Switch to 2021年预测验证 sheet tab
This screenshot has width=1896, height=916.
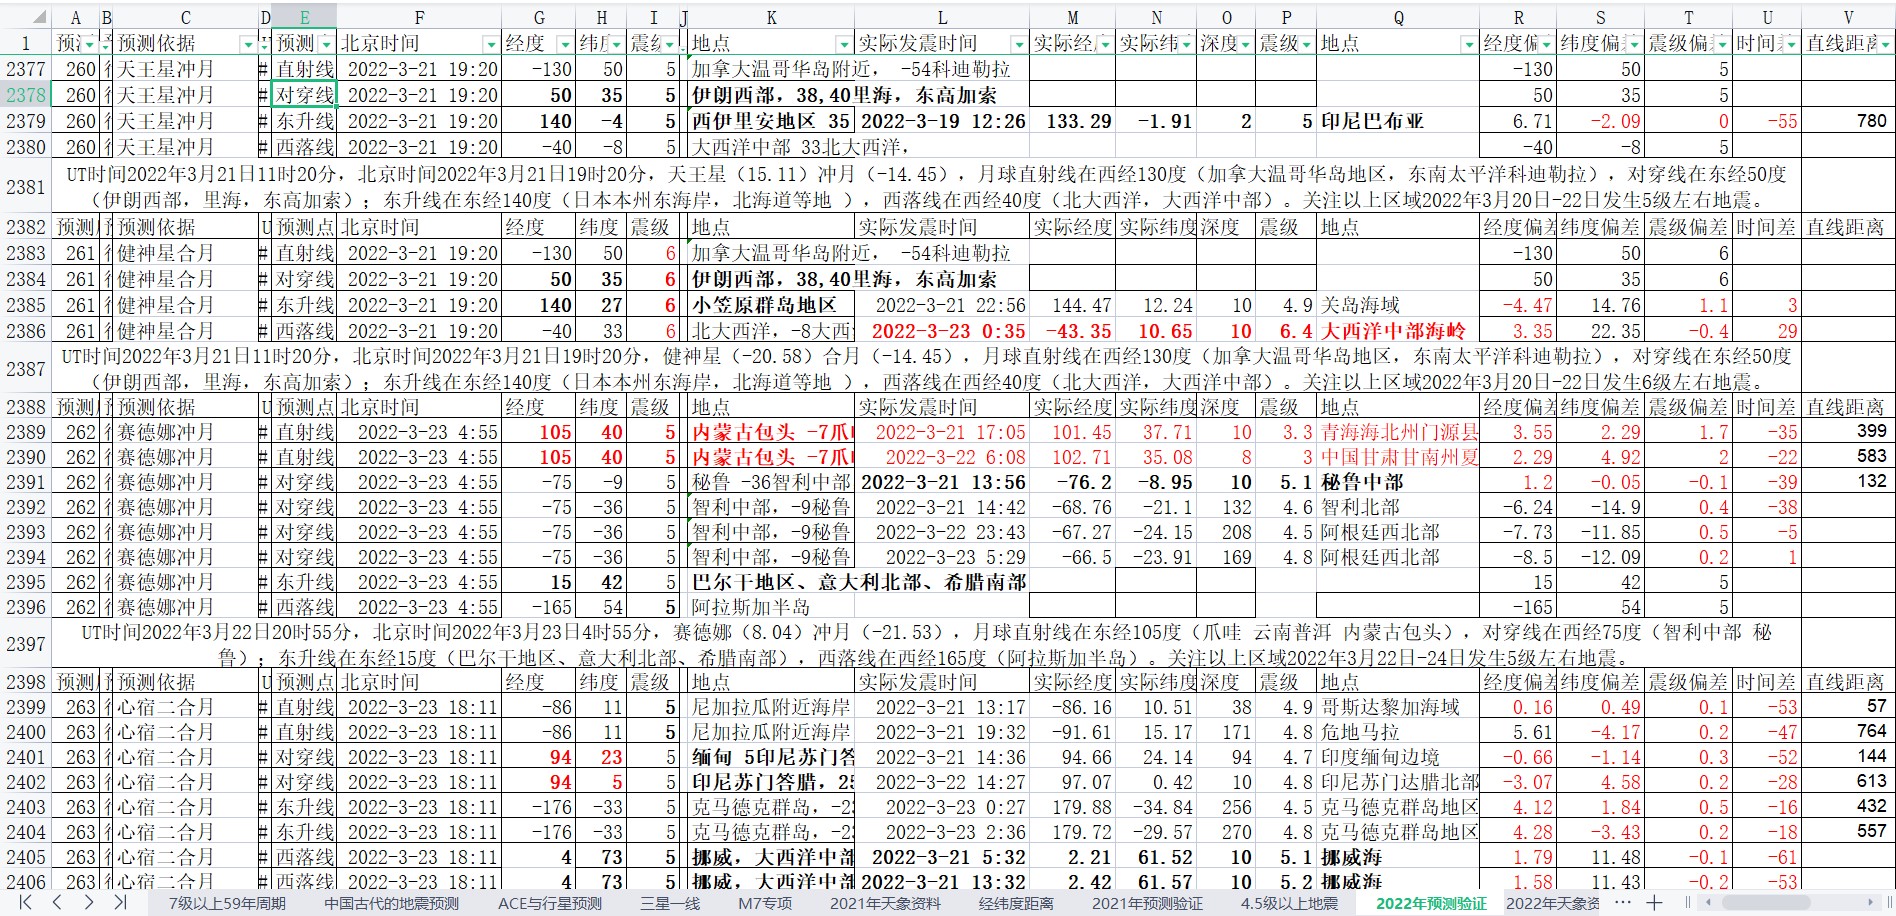(1147, 903)
